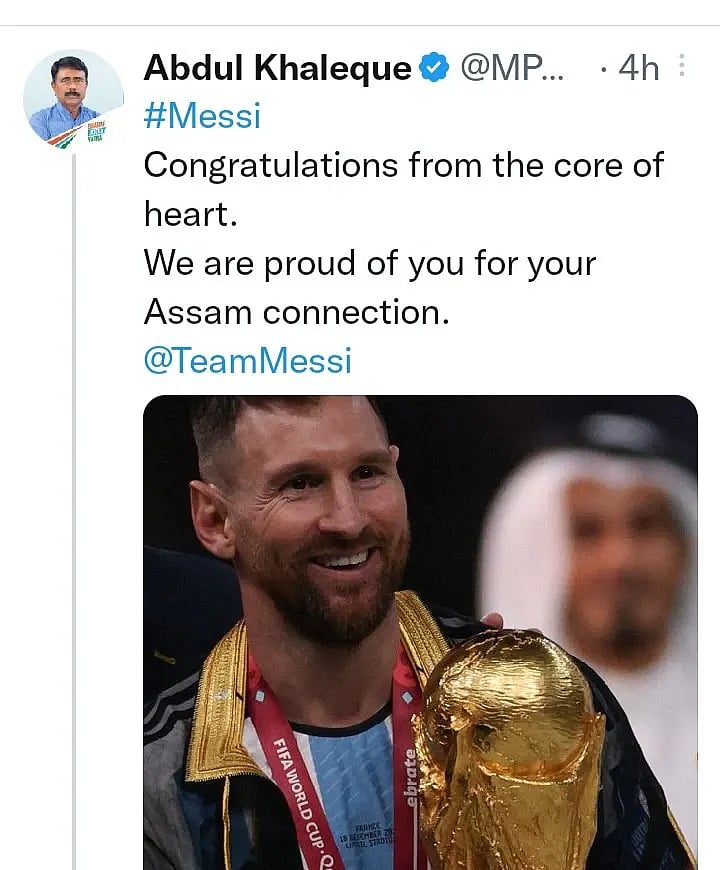Open the #Messi hashtag
The image size is (720, 870).
[x=202, y=116]
